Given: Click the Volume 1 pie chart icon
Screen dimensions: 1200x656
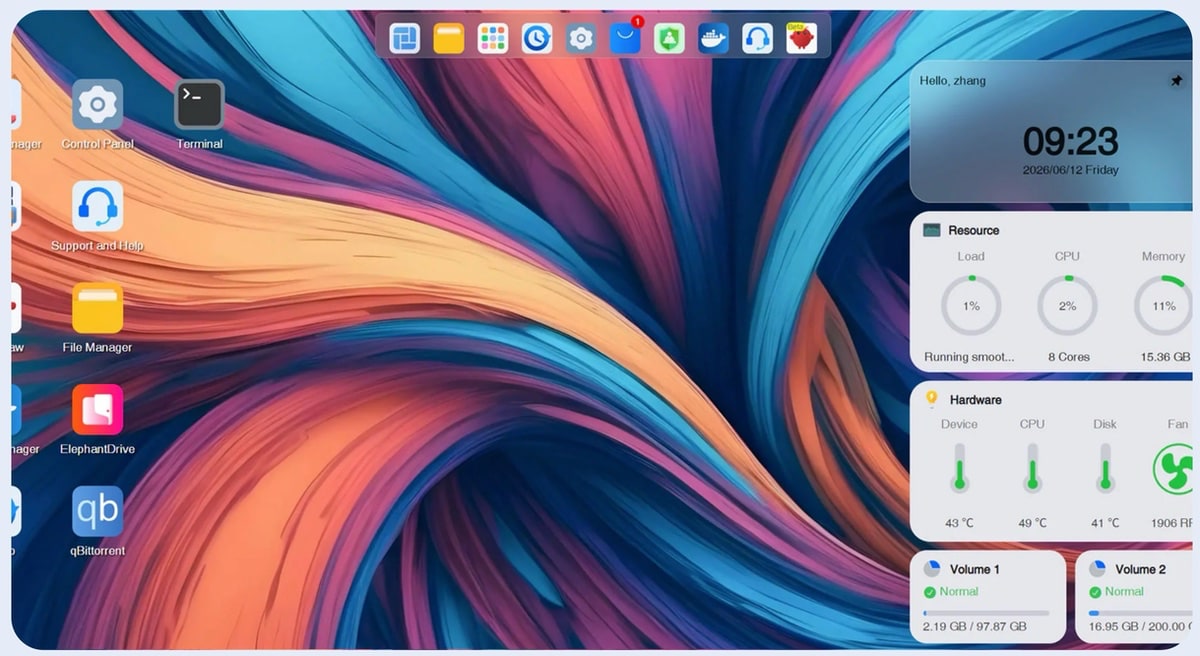Looking at the screenshot, I should pos(932,569).
